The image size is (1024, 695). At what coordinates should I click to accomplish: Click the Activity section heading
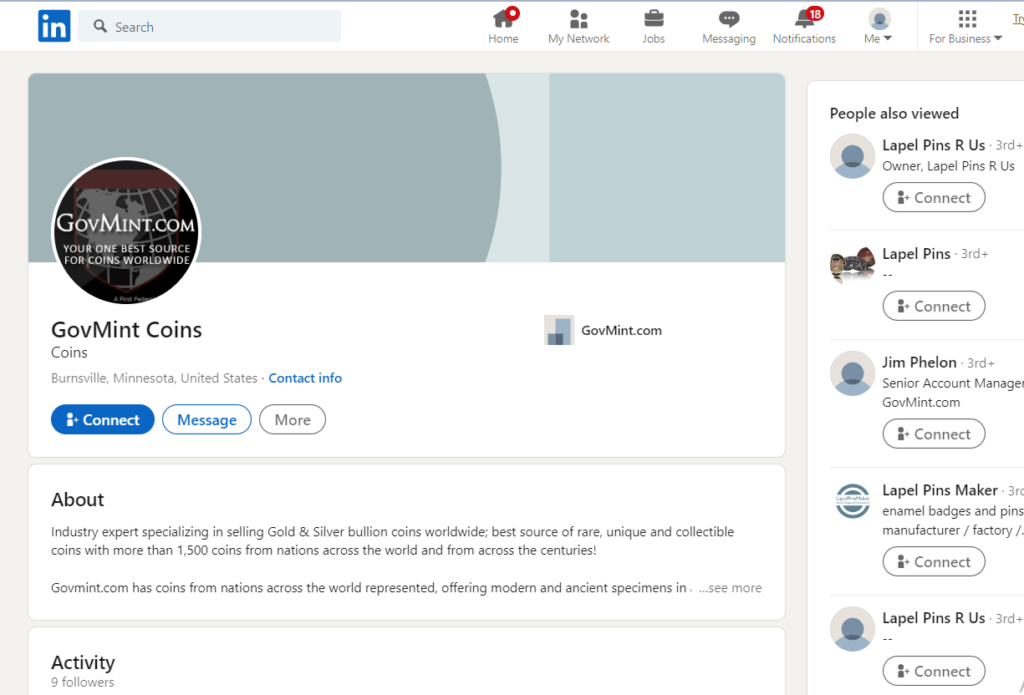pyautogui.click(x=83, y=662)
